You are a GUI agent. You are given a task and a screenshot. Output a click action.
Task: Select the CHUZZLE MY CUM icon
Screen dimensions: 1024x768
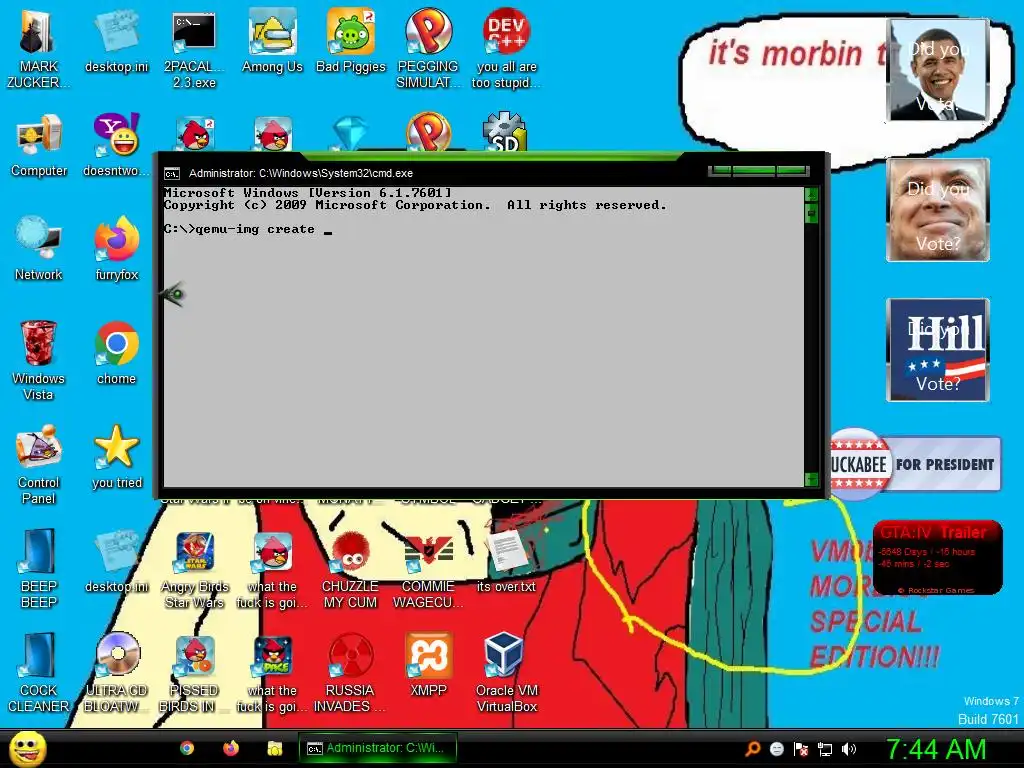click(351, 569)
